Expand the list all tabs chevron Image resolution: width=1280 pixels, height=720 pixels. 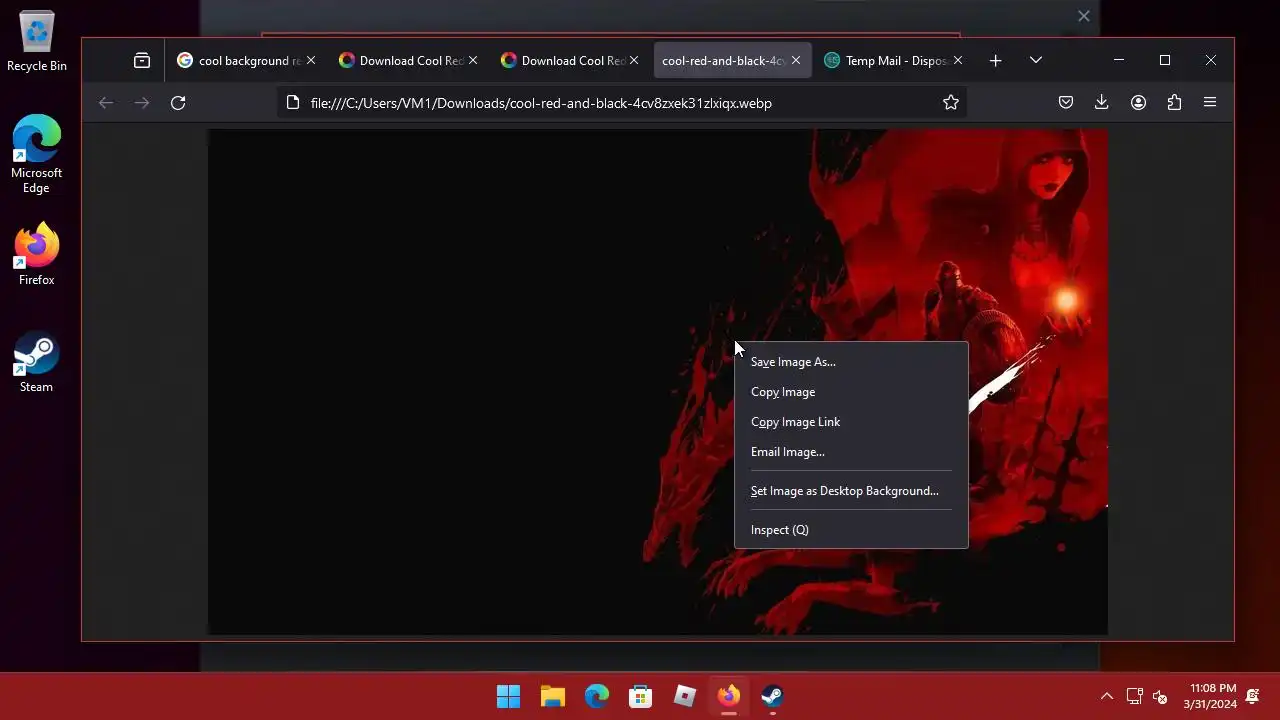click(1036, 61)
